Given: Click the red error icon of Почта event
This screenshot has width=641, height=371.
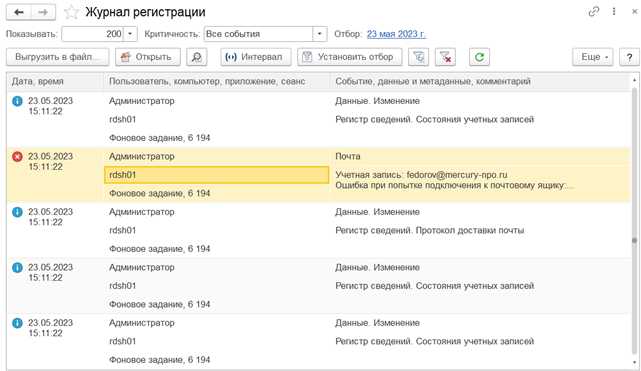Looking at the screenshot, I should click(x=17, y=156).
